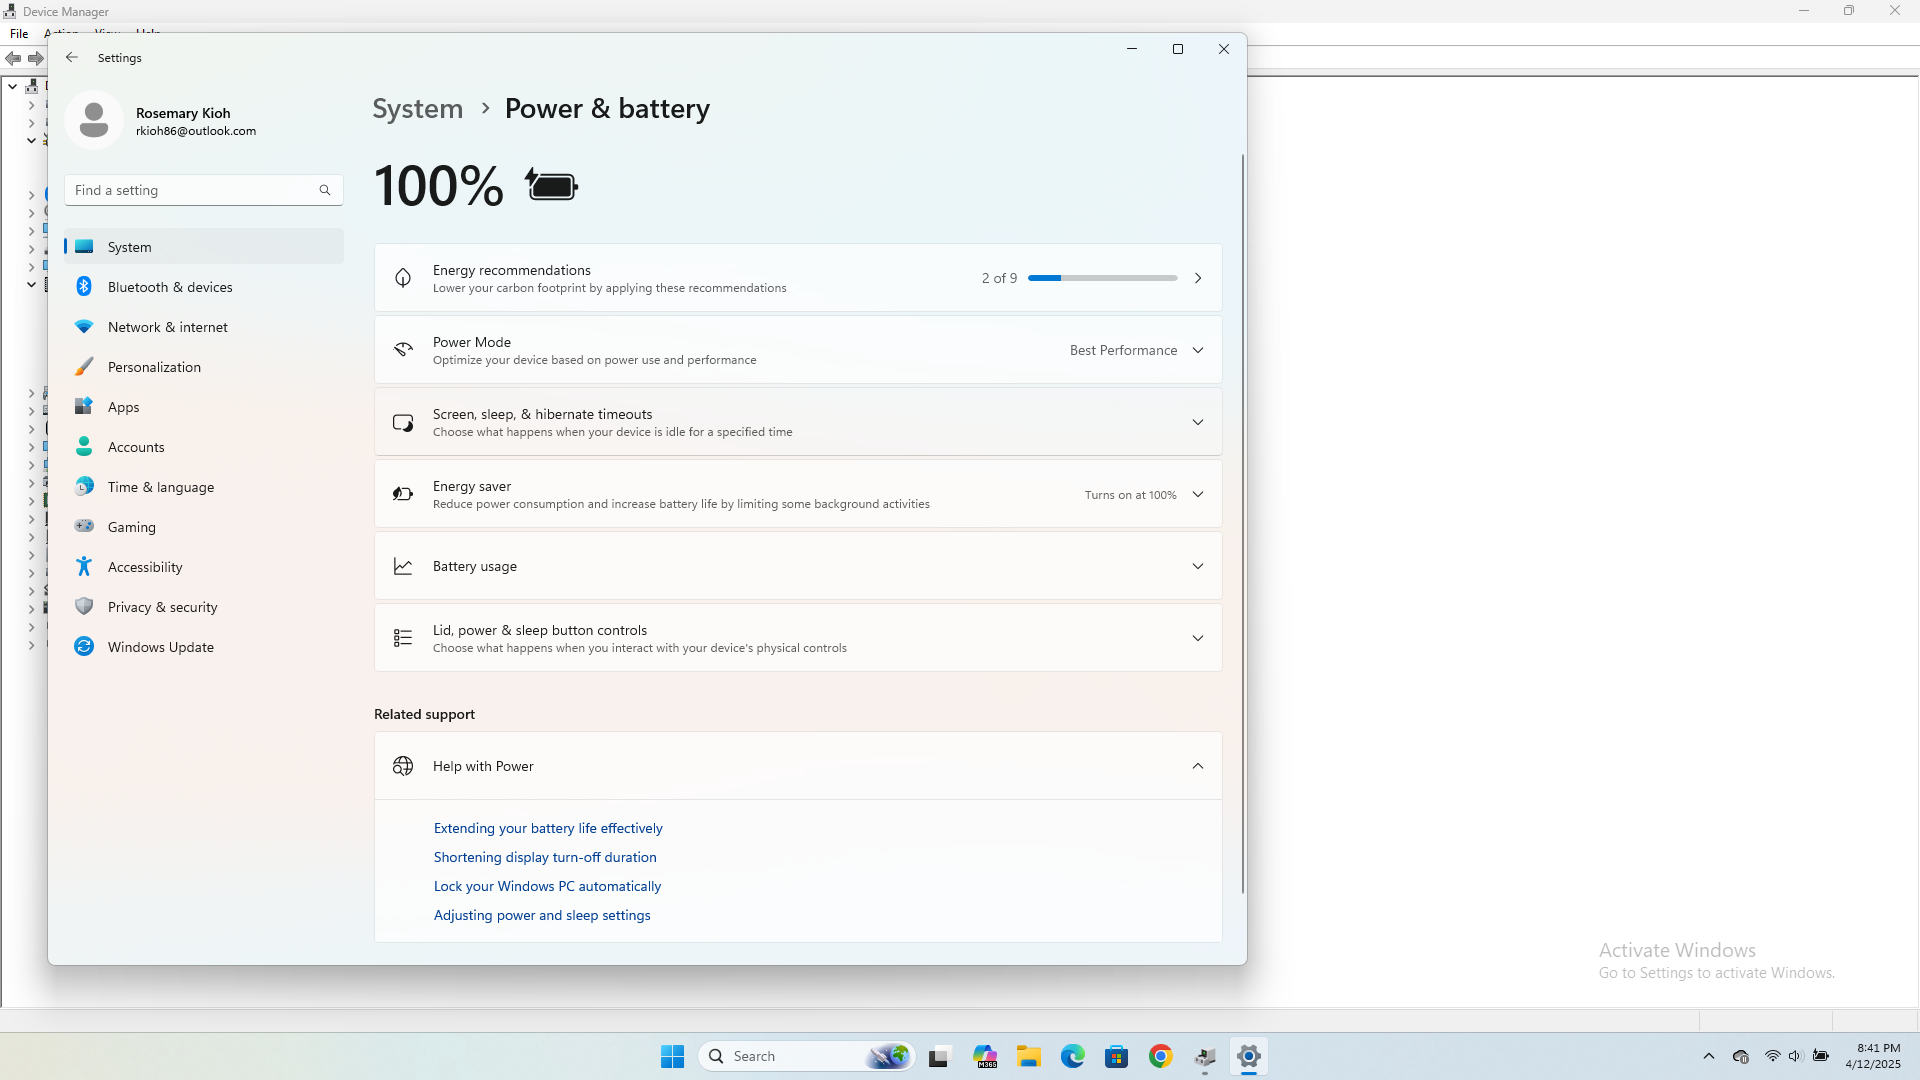The height and width of the screenshot is (1080, 1920).
Task: Open the Power Mode dropdown
Action: pyautogui.click(x=1137, y=350)
